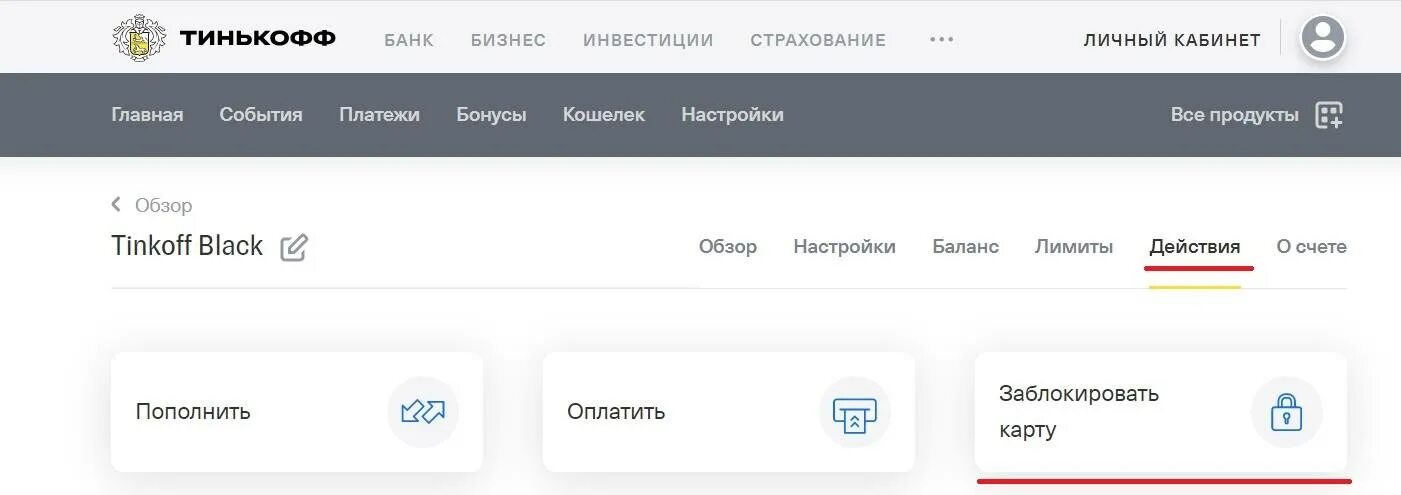
Task: Click the payment terminal icon
Action: tap(855, 412)
